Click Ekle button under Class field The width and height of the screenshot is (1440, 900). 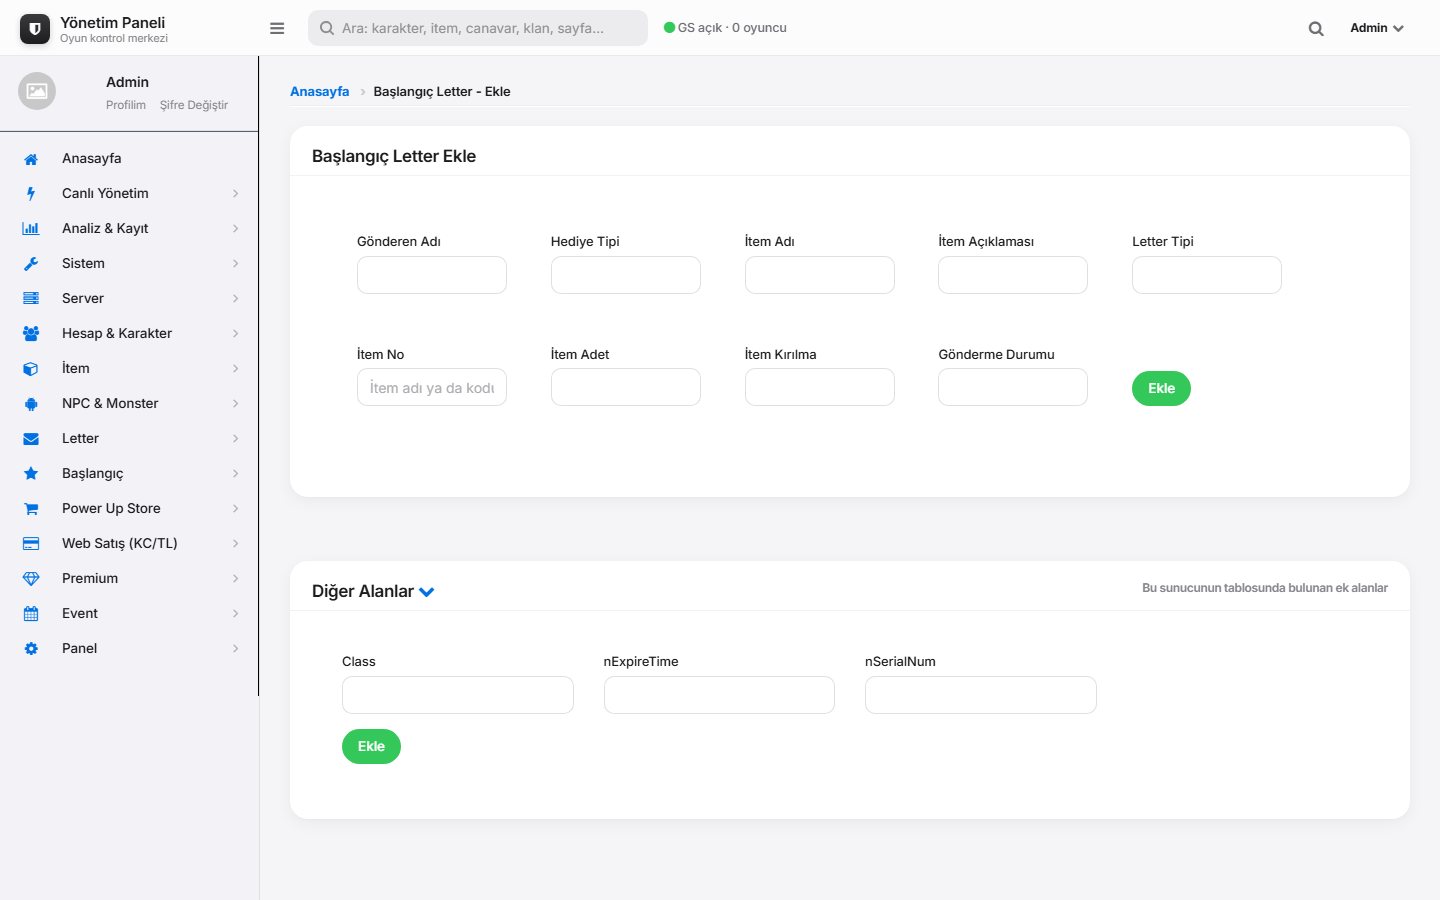click(371, 746)
